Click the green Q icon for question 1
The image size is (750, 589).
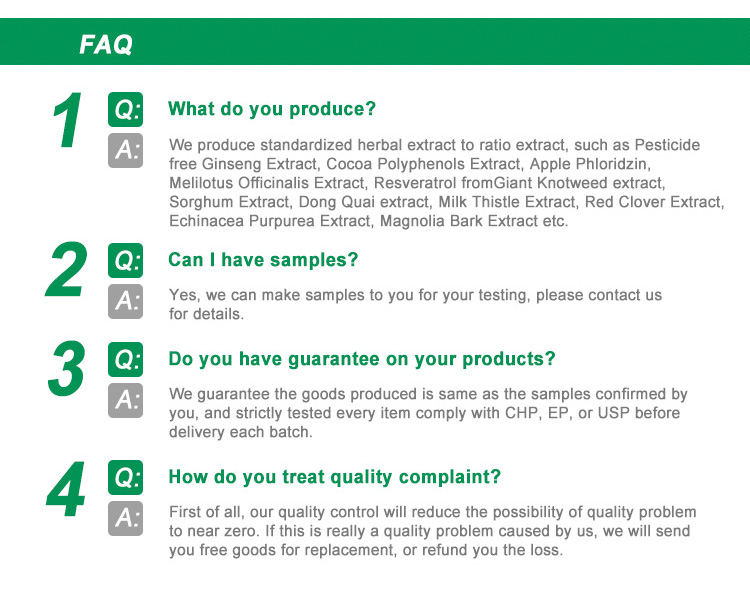pyautogui.click(x=125, y=109)
